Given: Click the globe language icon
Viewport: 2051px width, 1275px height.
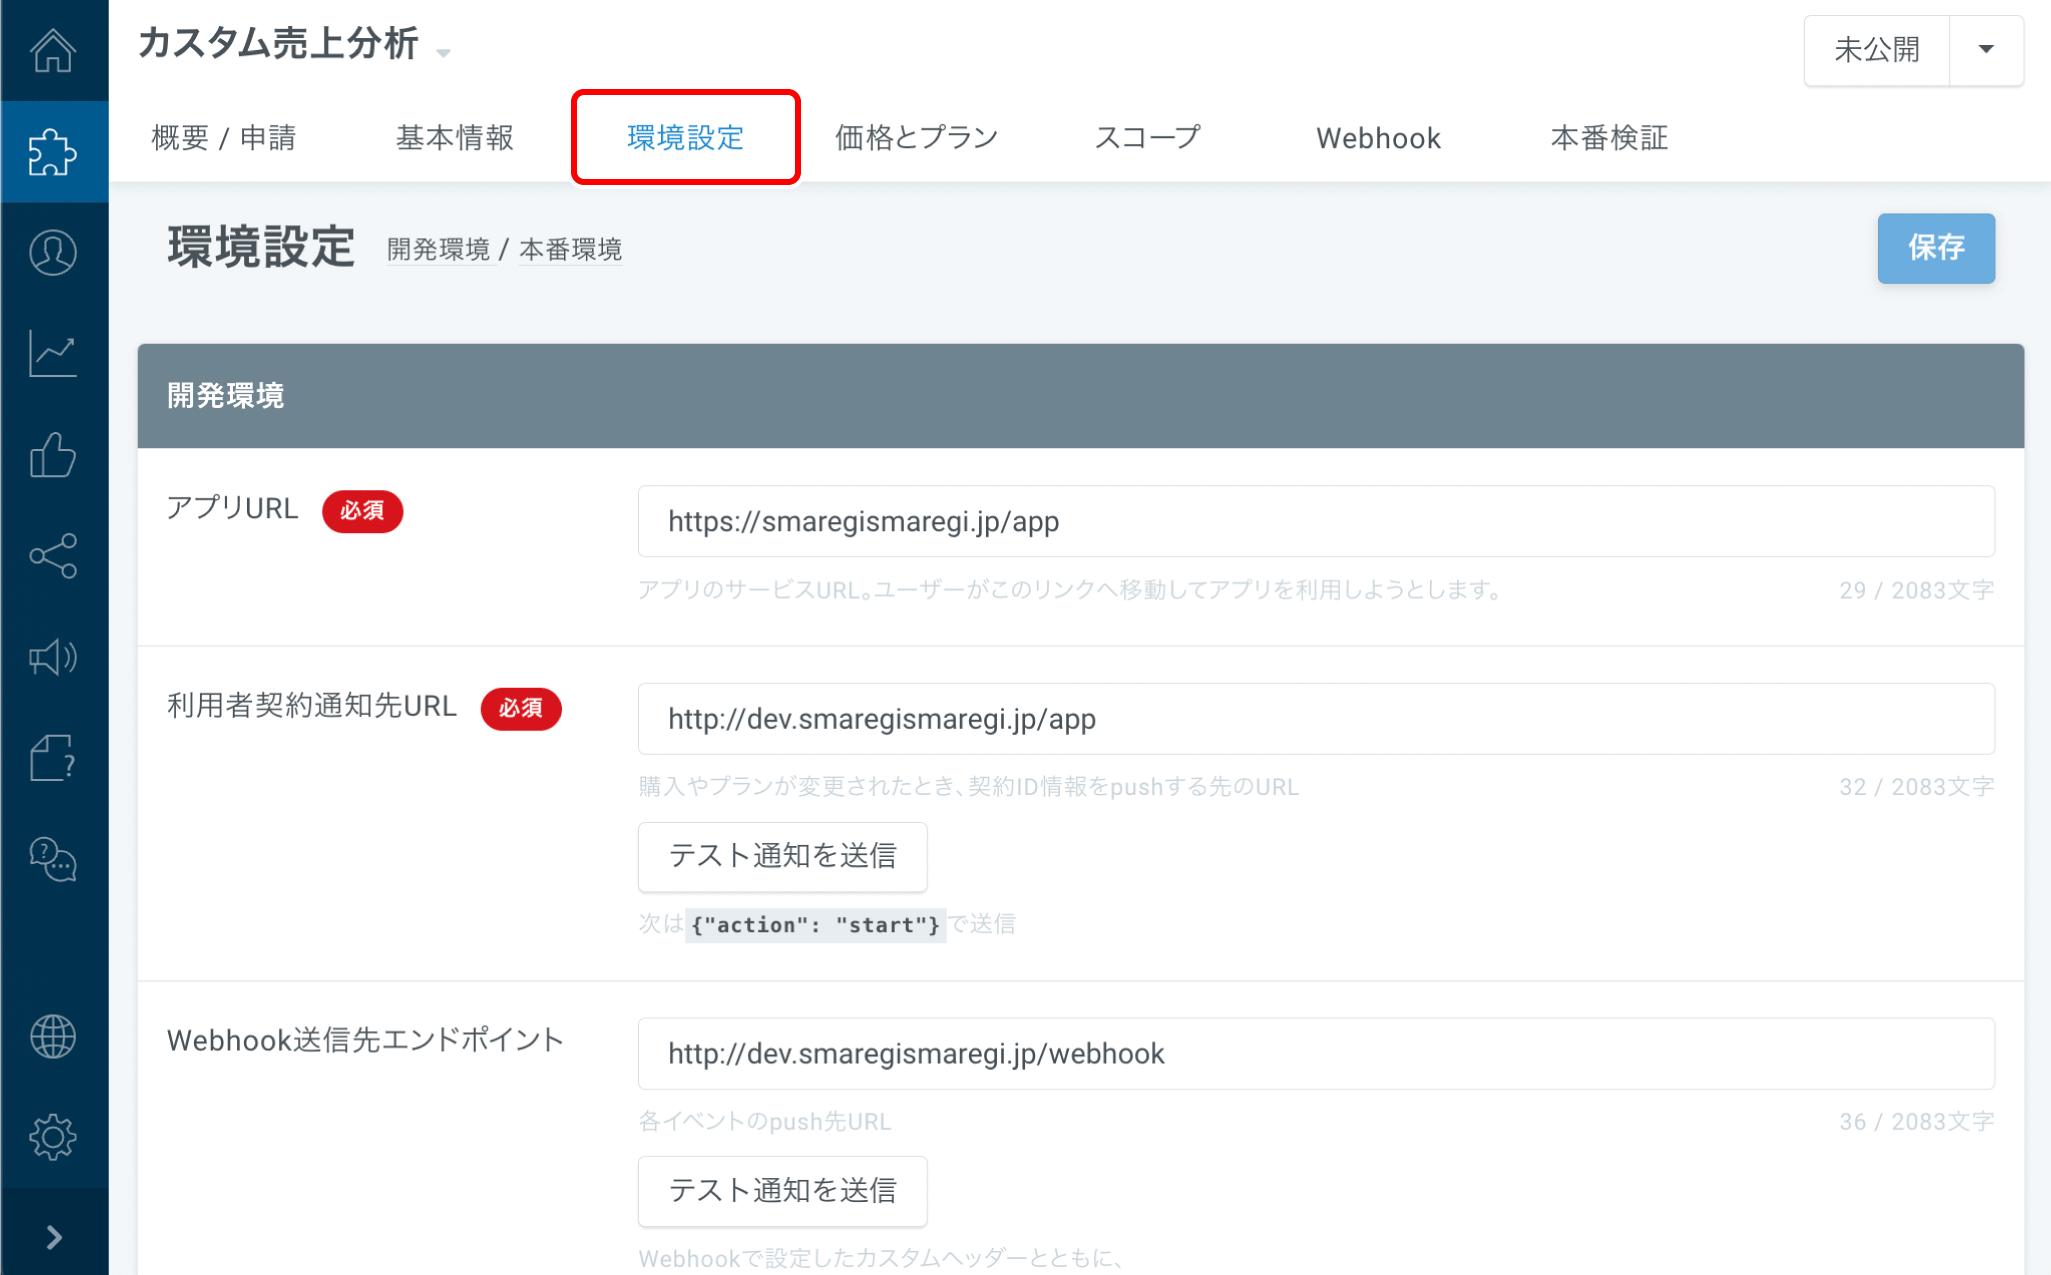Looking at the screenshot, I should (53, 1036).
